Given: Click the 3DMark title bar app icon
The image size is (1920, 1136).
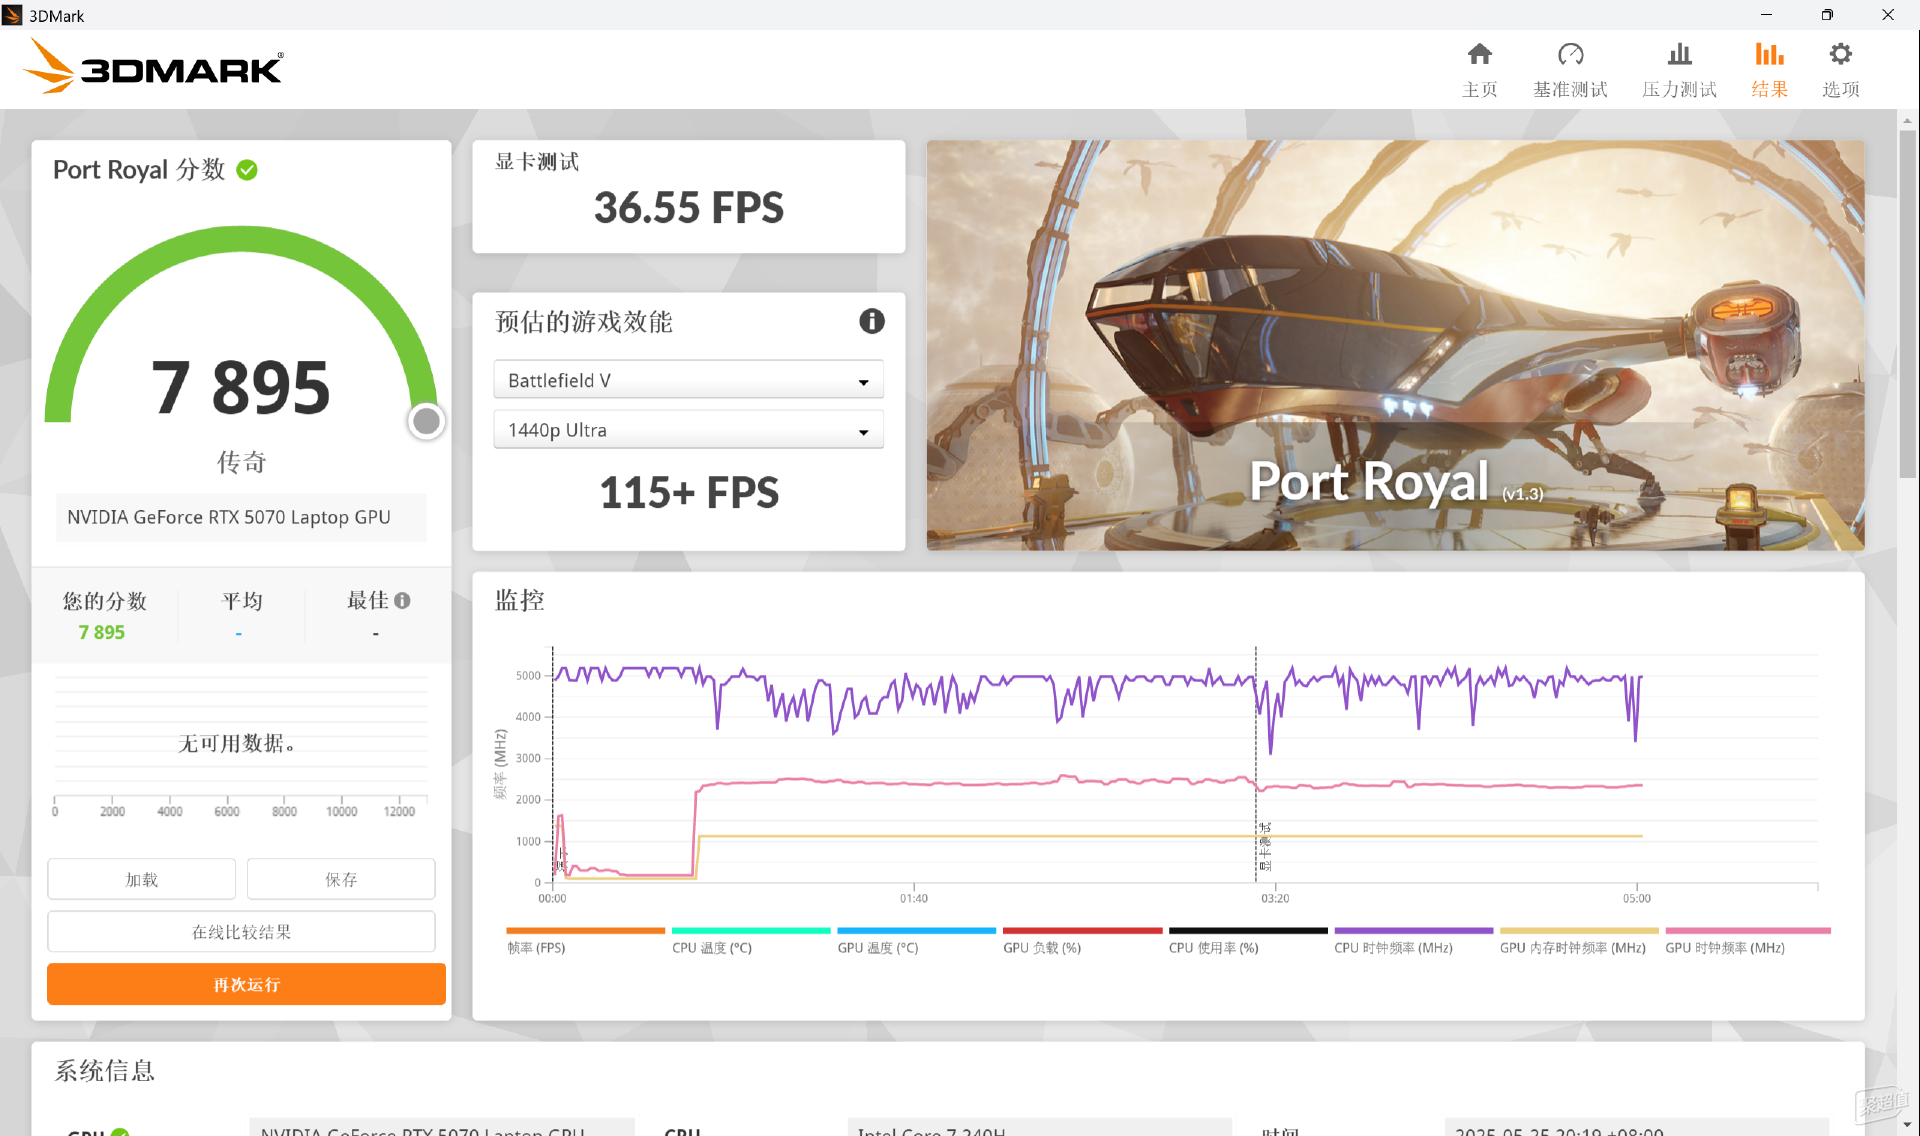Looking at the screenshot, I should tap(13, 15).
